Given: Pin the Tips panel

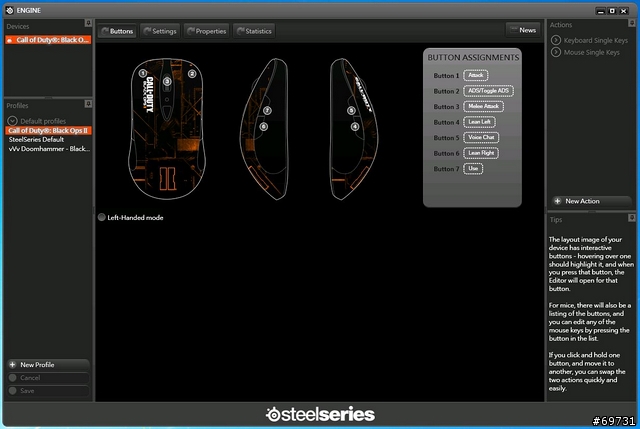Looking at the screenshot, I should pyautogui.click(x=631, y=218).
